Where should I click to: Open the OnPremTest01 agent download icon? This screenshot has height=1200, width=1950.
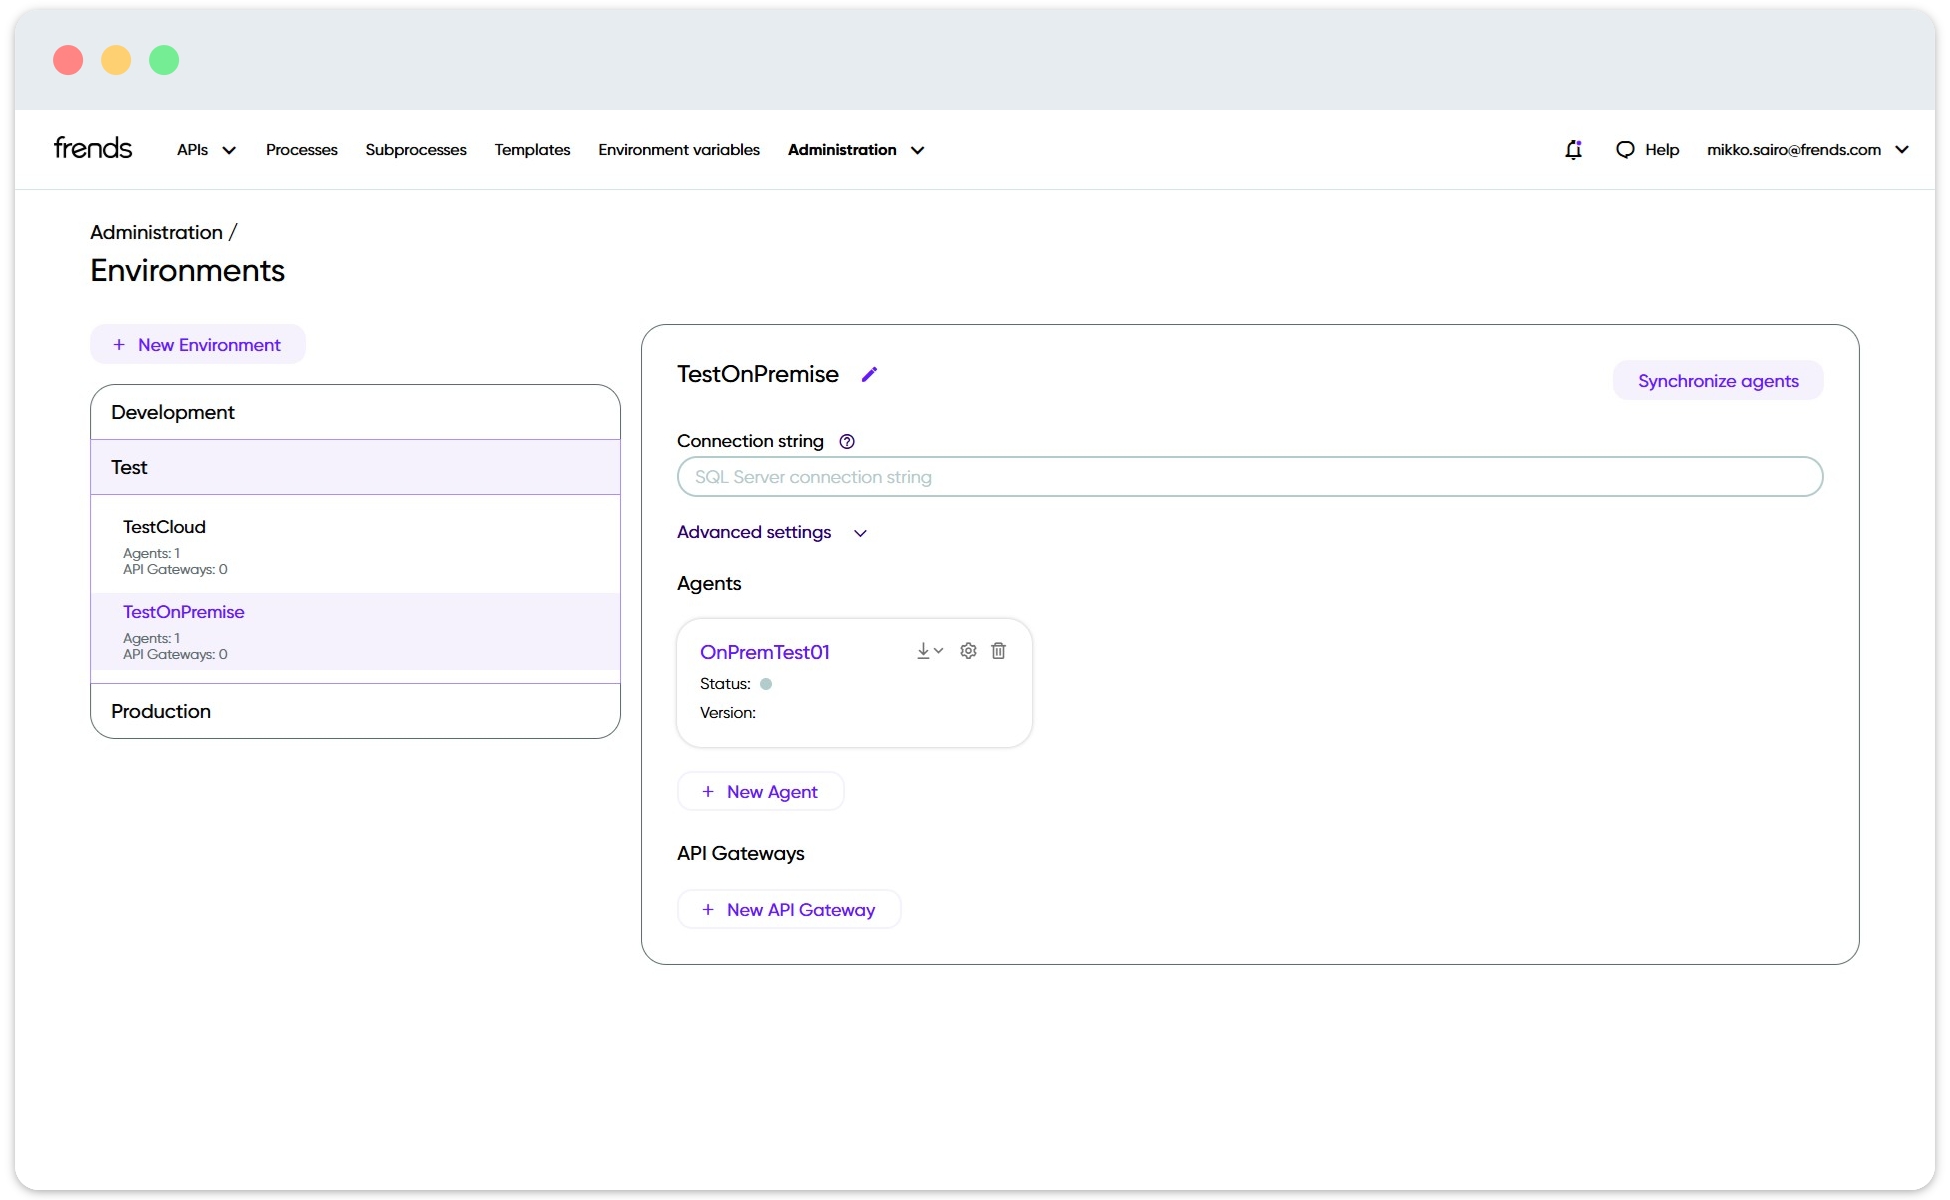point(928,651)
